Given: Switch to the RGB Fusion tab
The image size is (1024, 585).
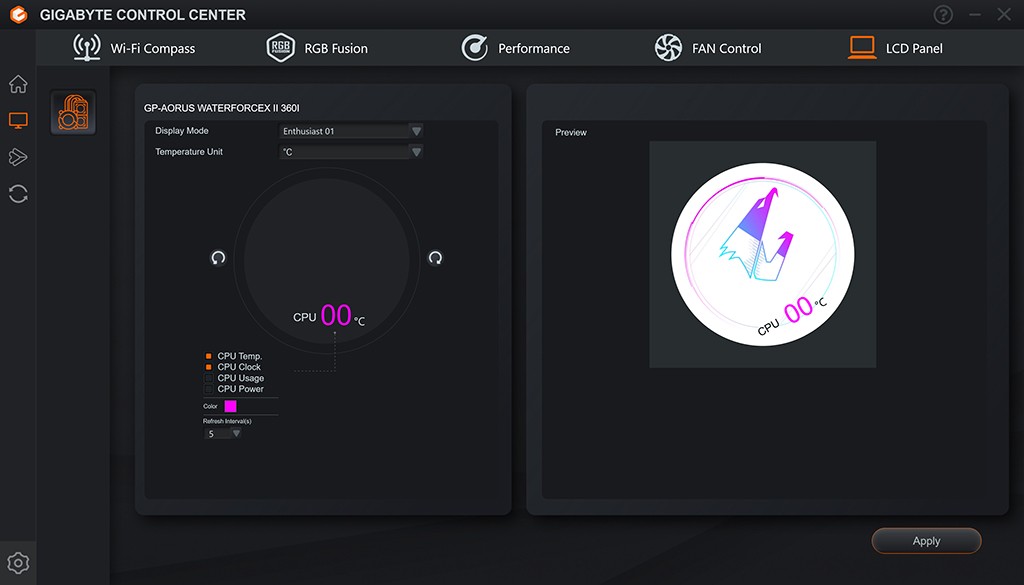Looking at the screenshot, I should click(317, 48).
